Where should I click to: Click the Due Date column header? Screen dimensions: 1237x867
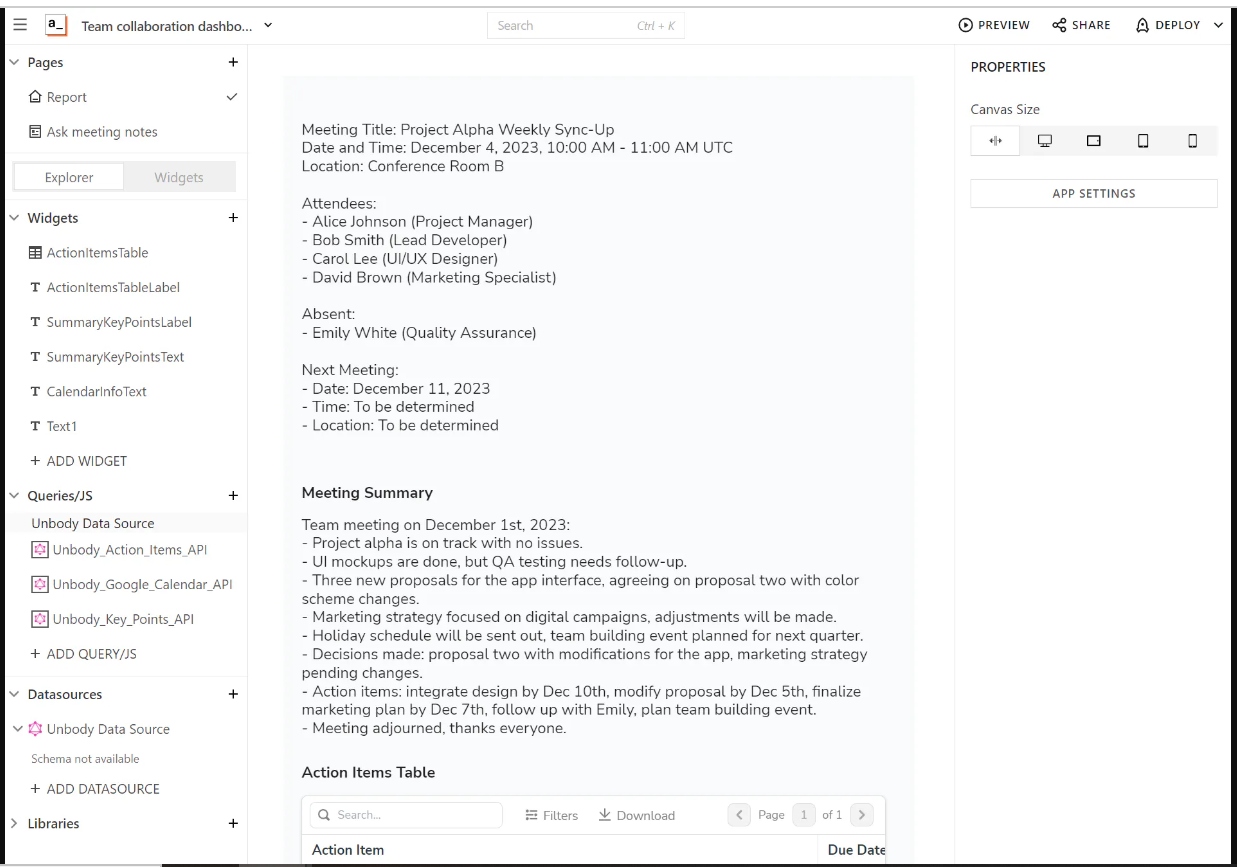tap(857, 850)
